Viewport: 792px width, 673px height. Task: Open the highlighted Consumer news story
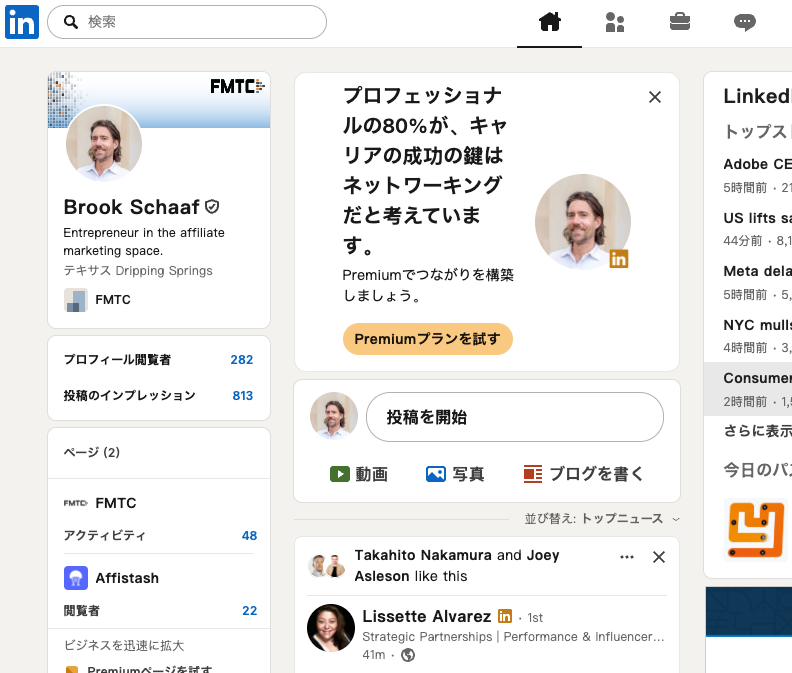click(x=749, y=389)
